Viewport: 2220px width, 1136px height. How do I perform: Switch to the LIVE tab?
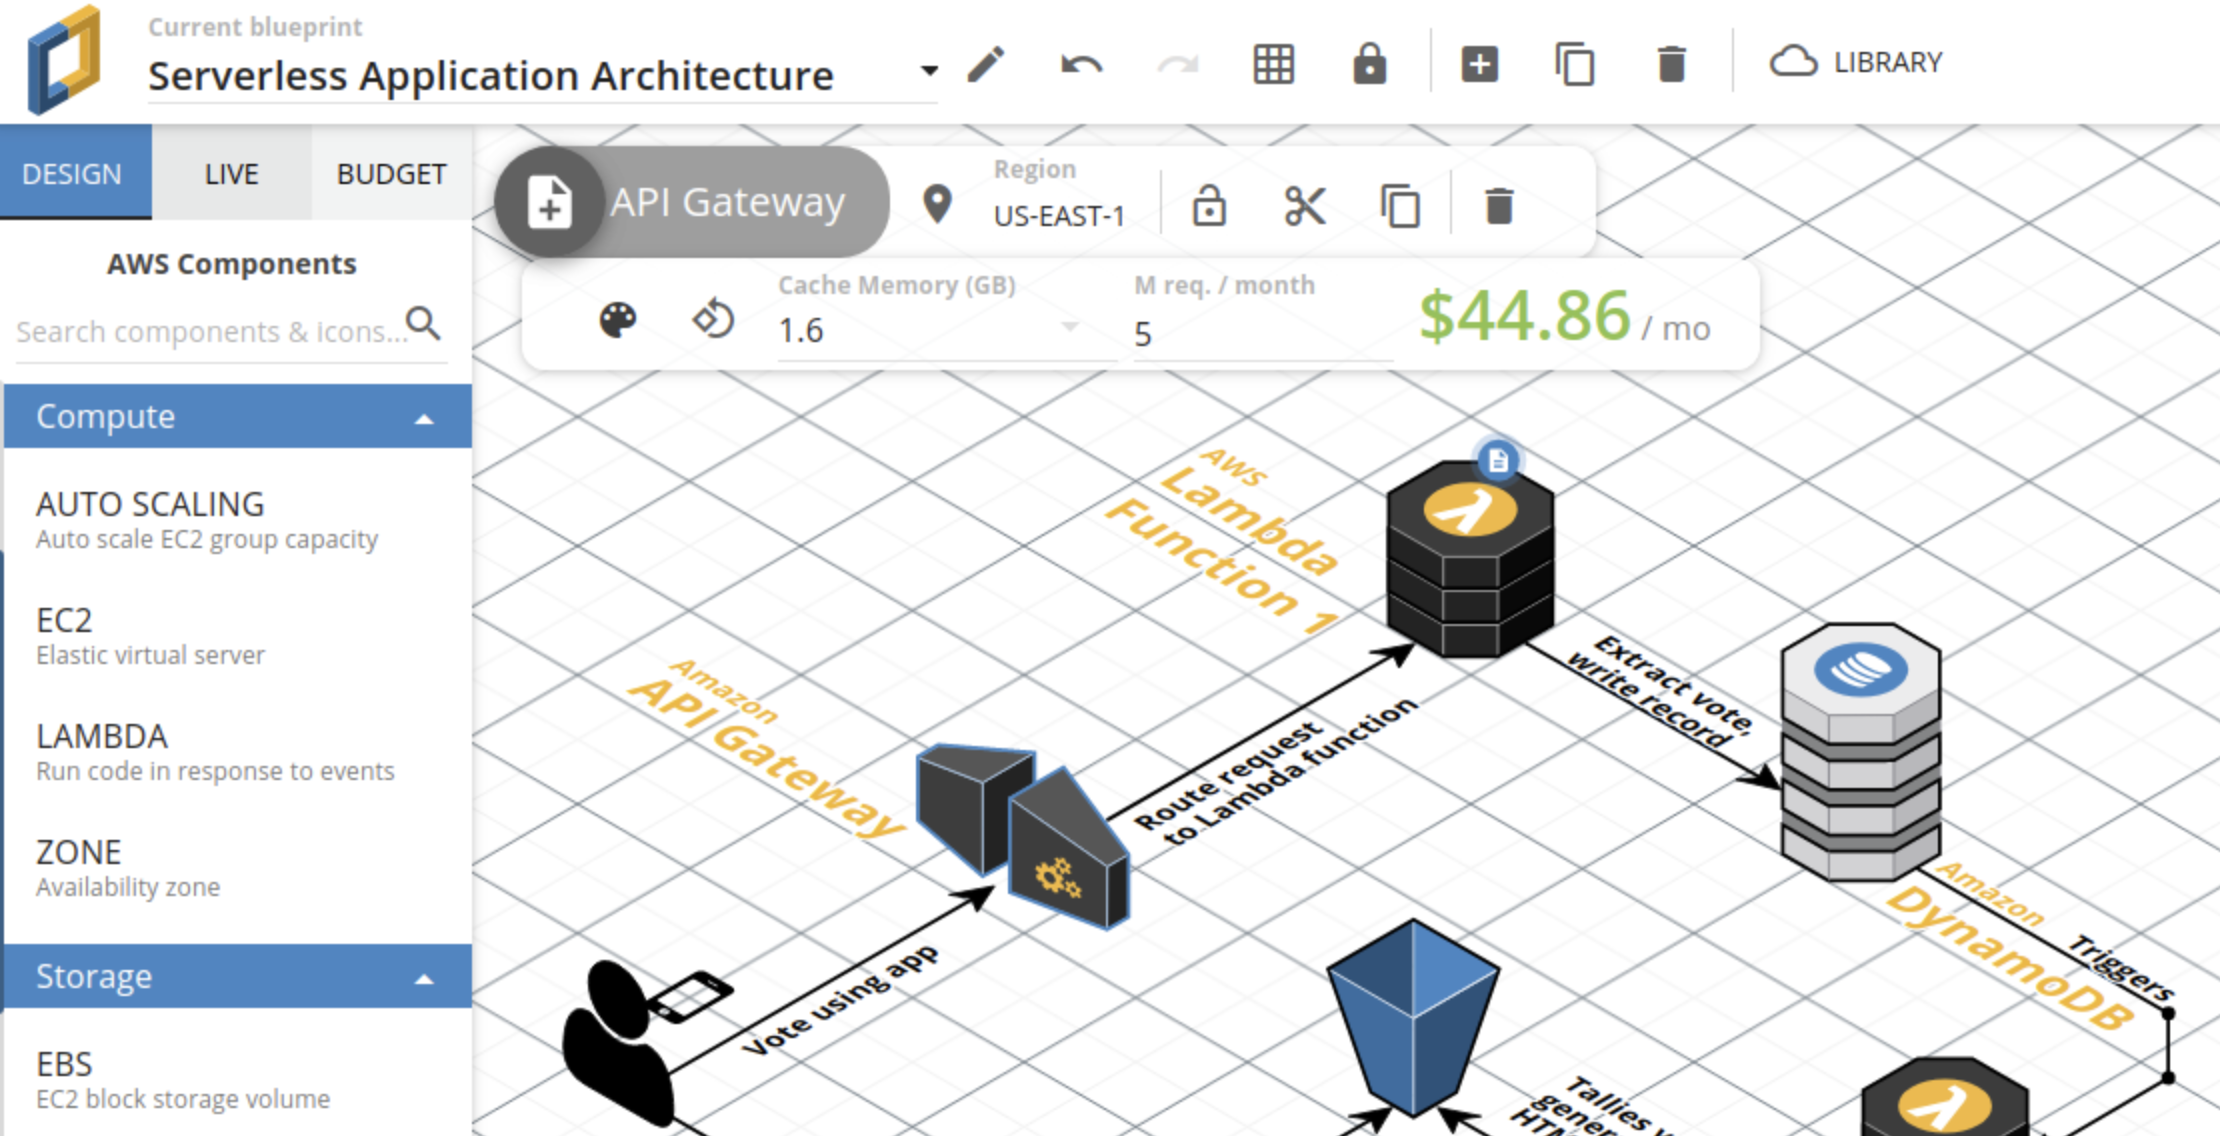231,173
